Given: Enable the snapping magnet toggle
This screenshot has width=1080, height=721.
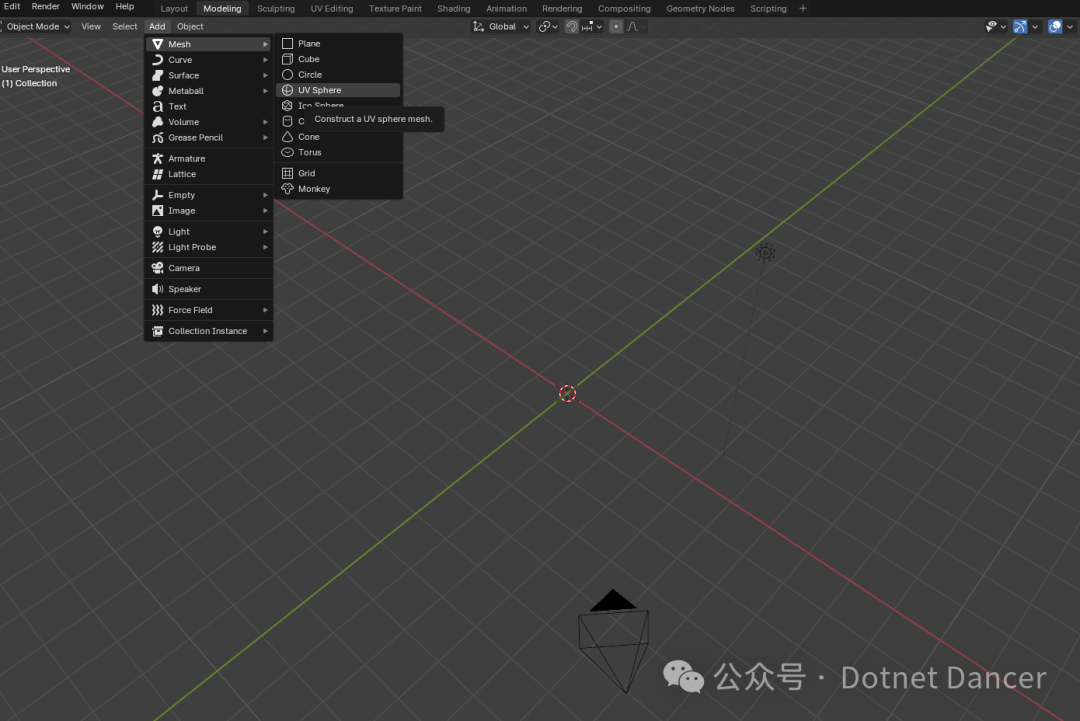Looking at the screenshot, I should click(x=571, y=26).
